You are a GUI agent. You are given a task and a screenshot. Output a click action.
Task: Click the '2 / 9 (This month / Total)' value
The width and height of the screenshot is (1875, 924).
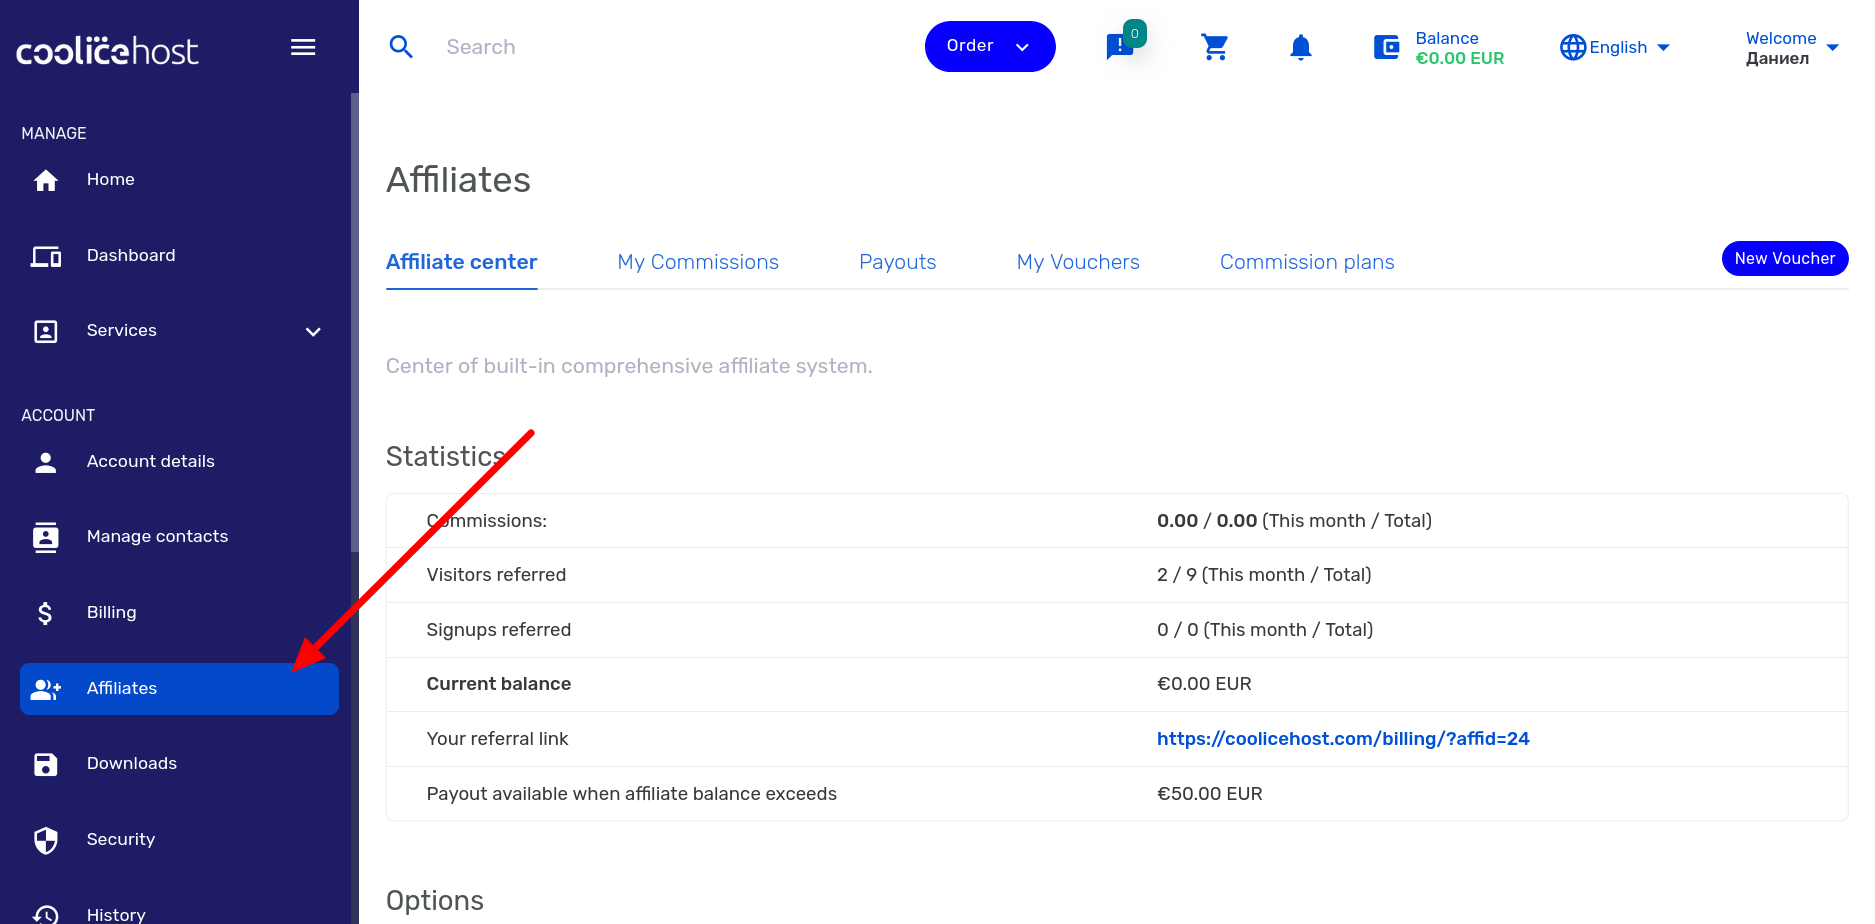tap(1264, 575)
